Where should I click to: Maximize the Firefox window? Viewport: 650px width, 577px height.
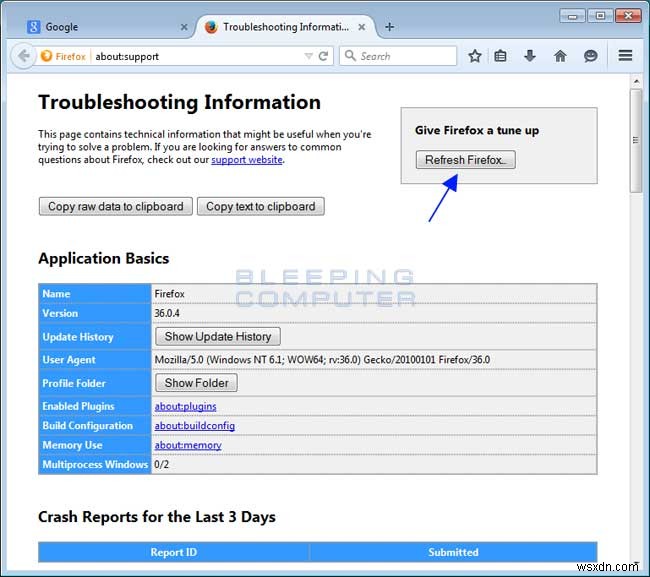pos(600,16)
